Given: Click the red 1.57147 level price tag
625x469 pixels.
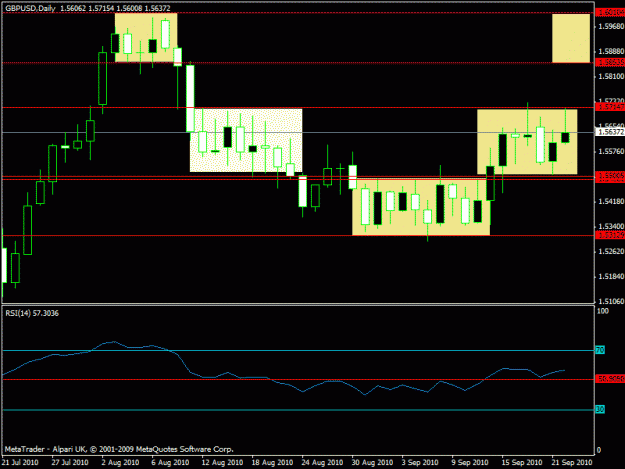Looking at the screenshot, I should tap(610, 107).
